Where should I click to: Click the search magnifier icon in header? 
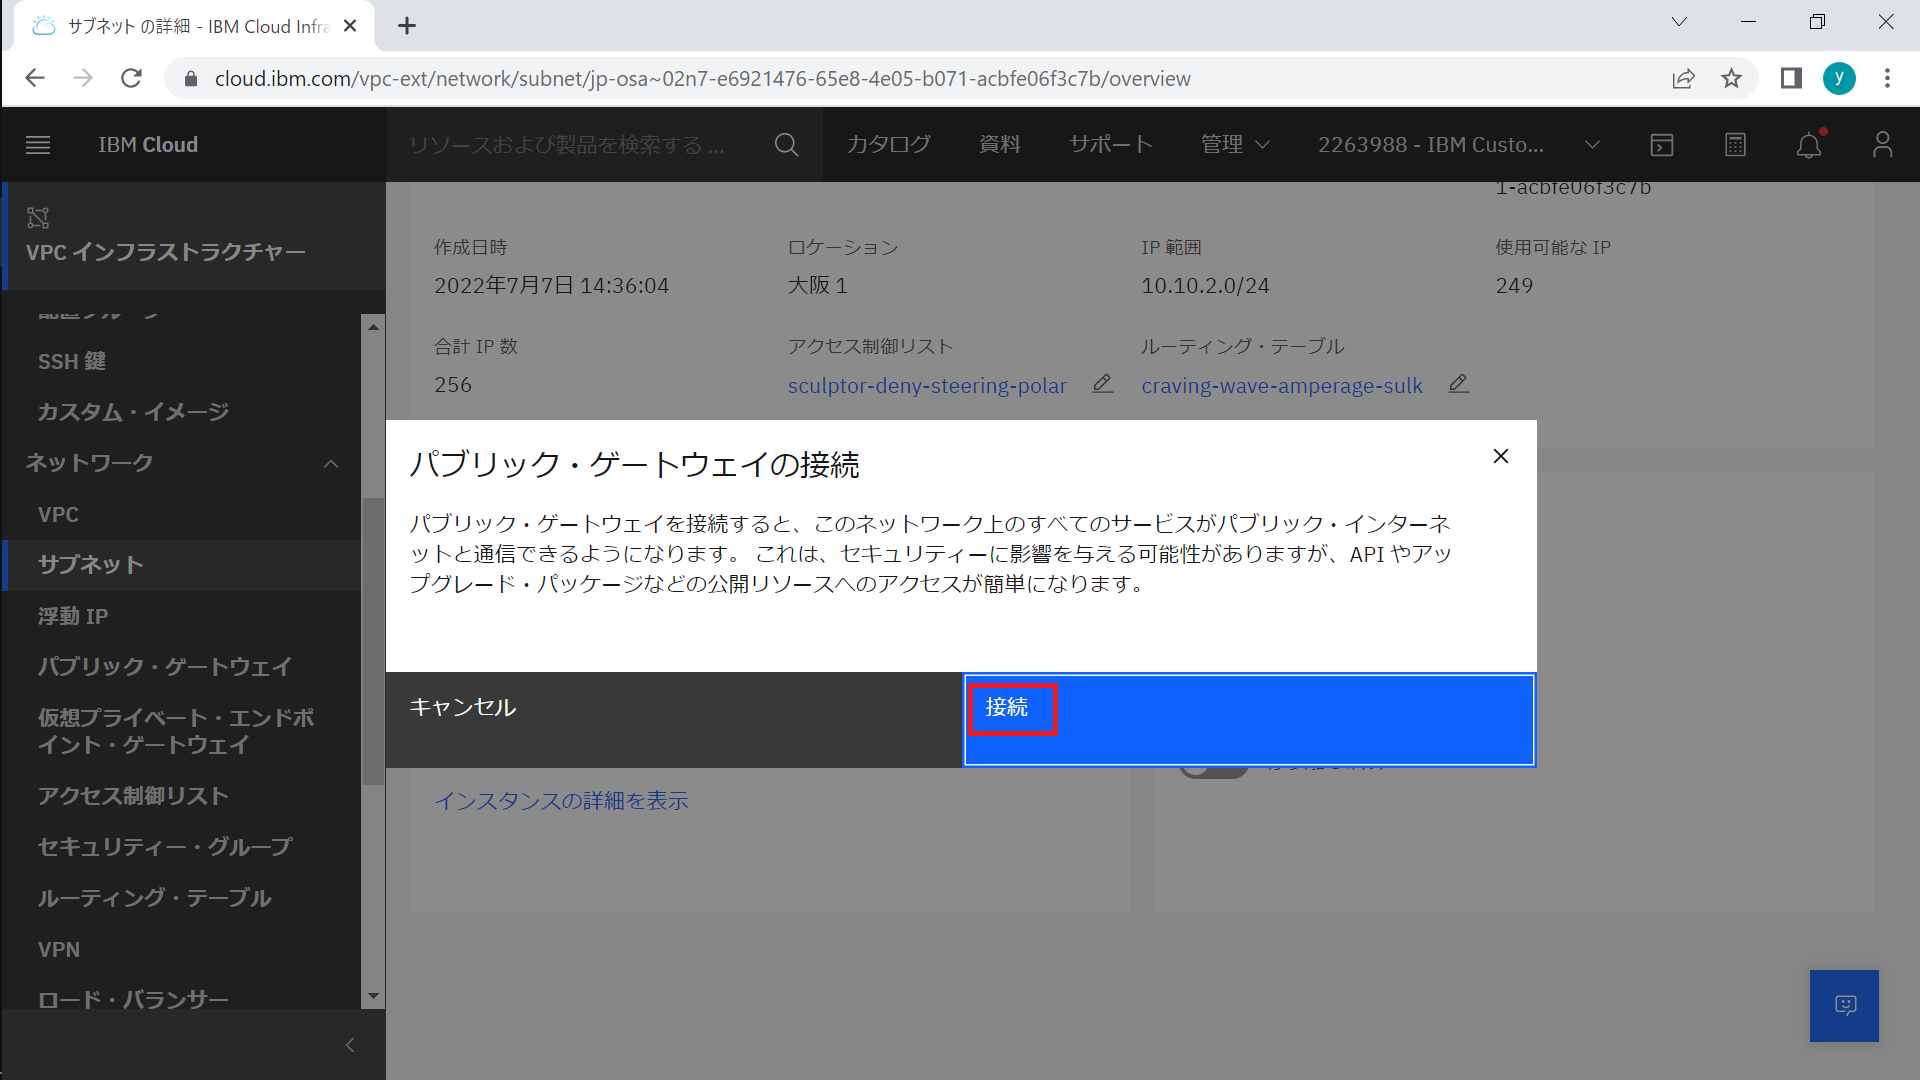click(786, 145)
